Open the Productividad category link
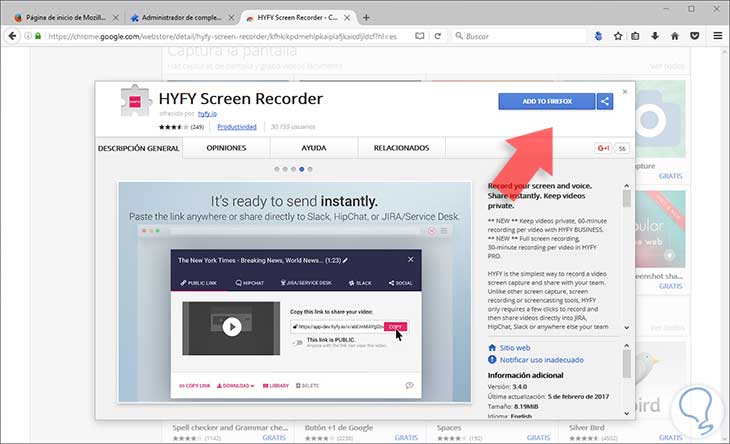The image size is (730, 444). tap(237, 127)
